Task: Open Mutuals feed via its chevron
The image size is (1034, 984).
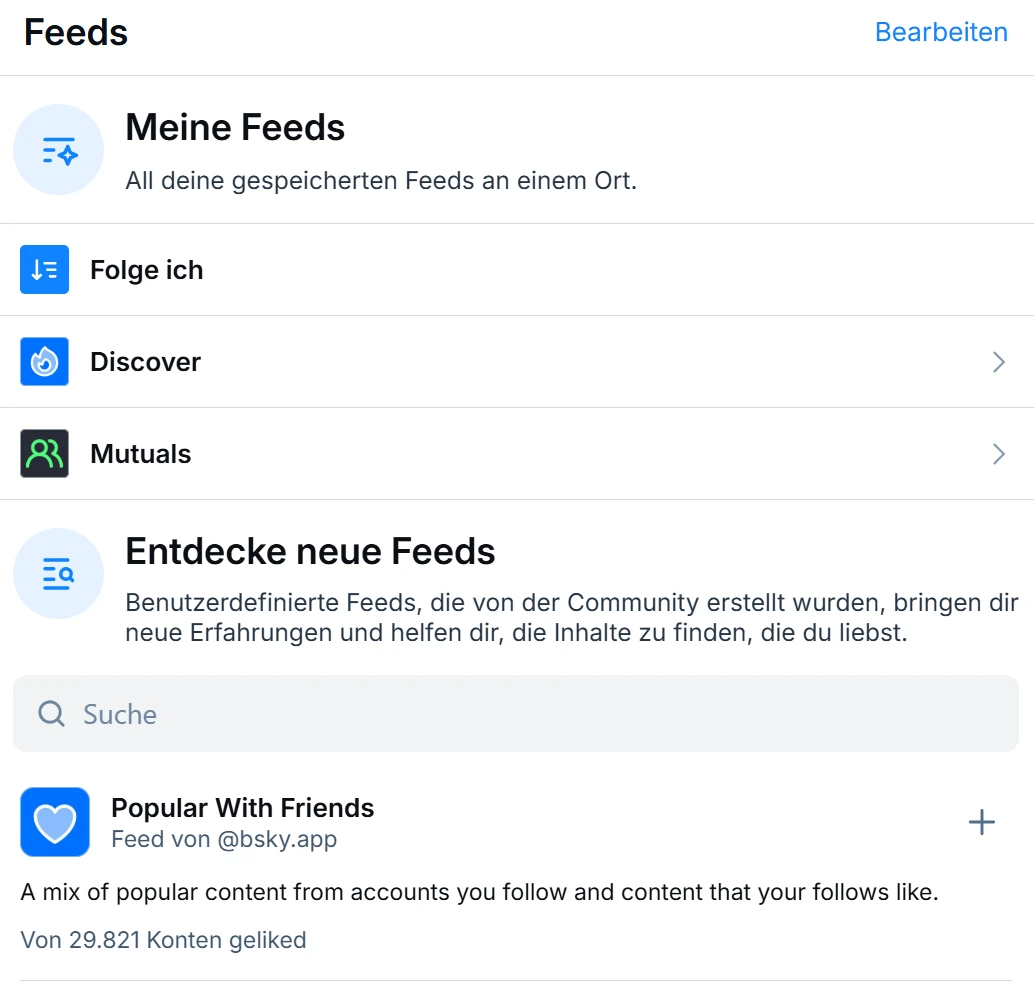Action: [x=998, y=454]
